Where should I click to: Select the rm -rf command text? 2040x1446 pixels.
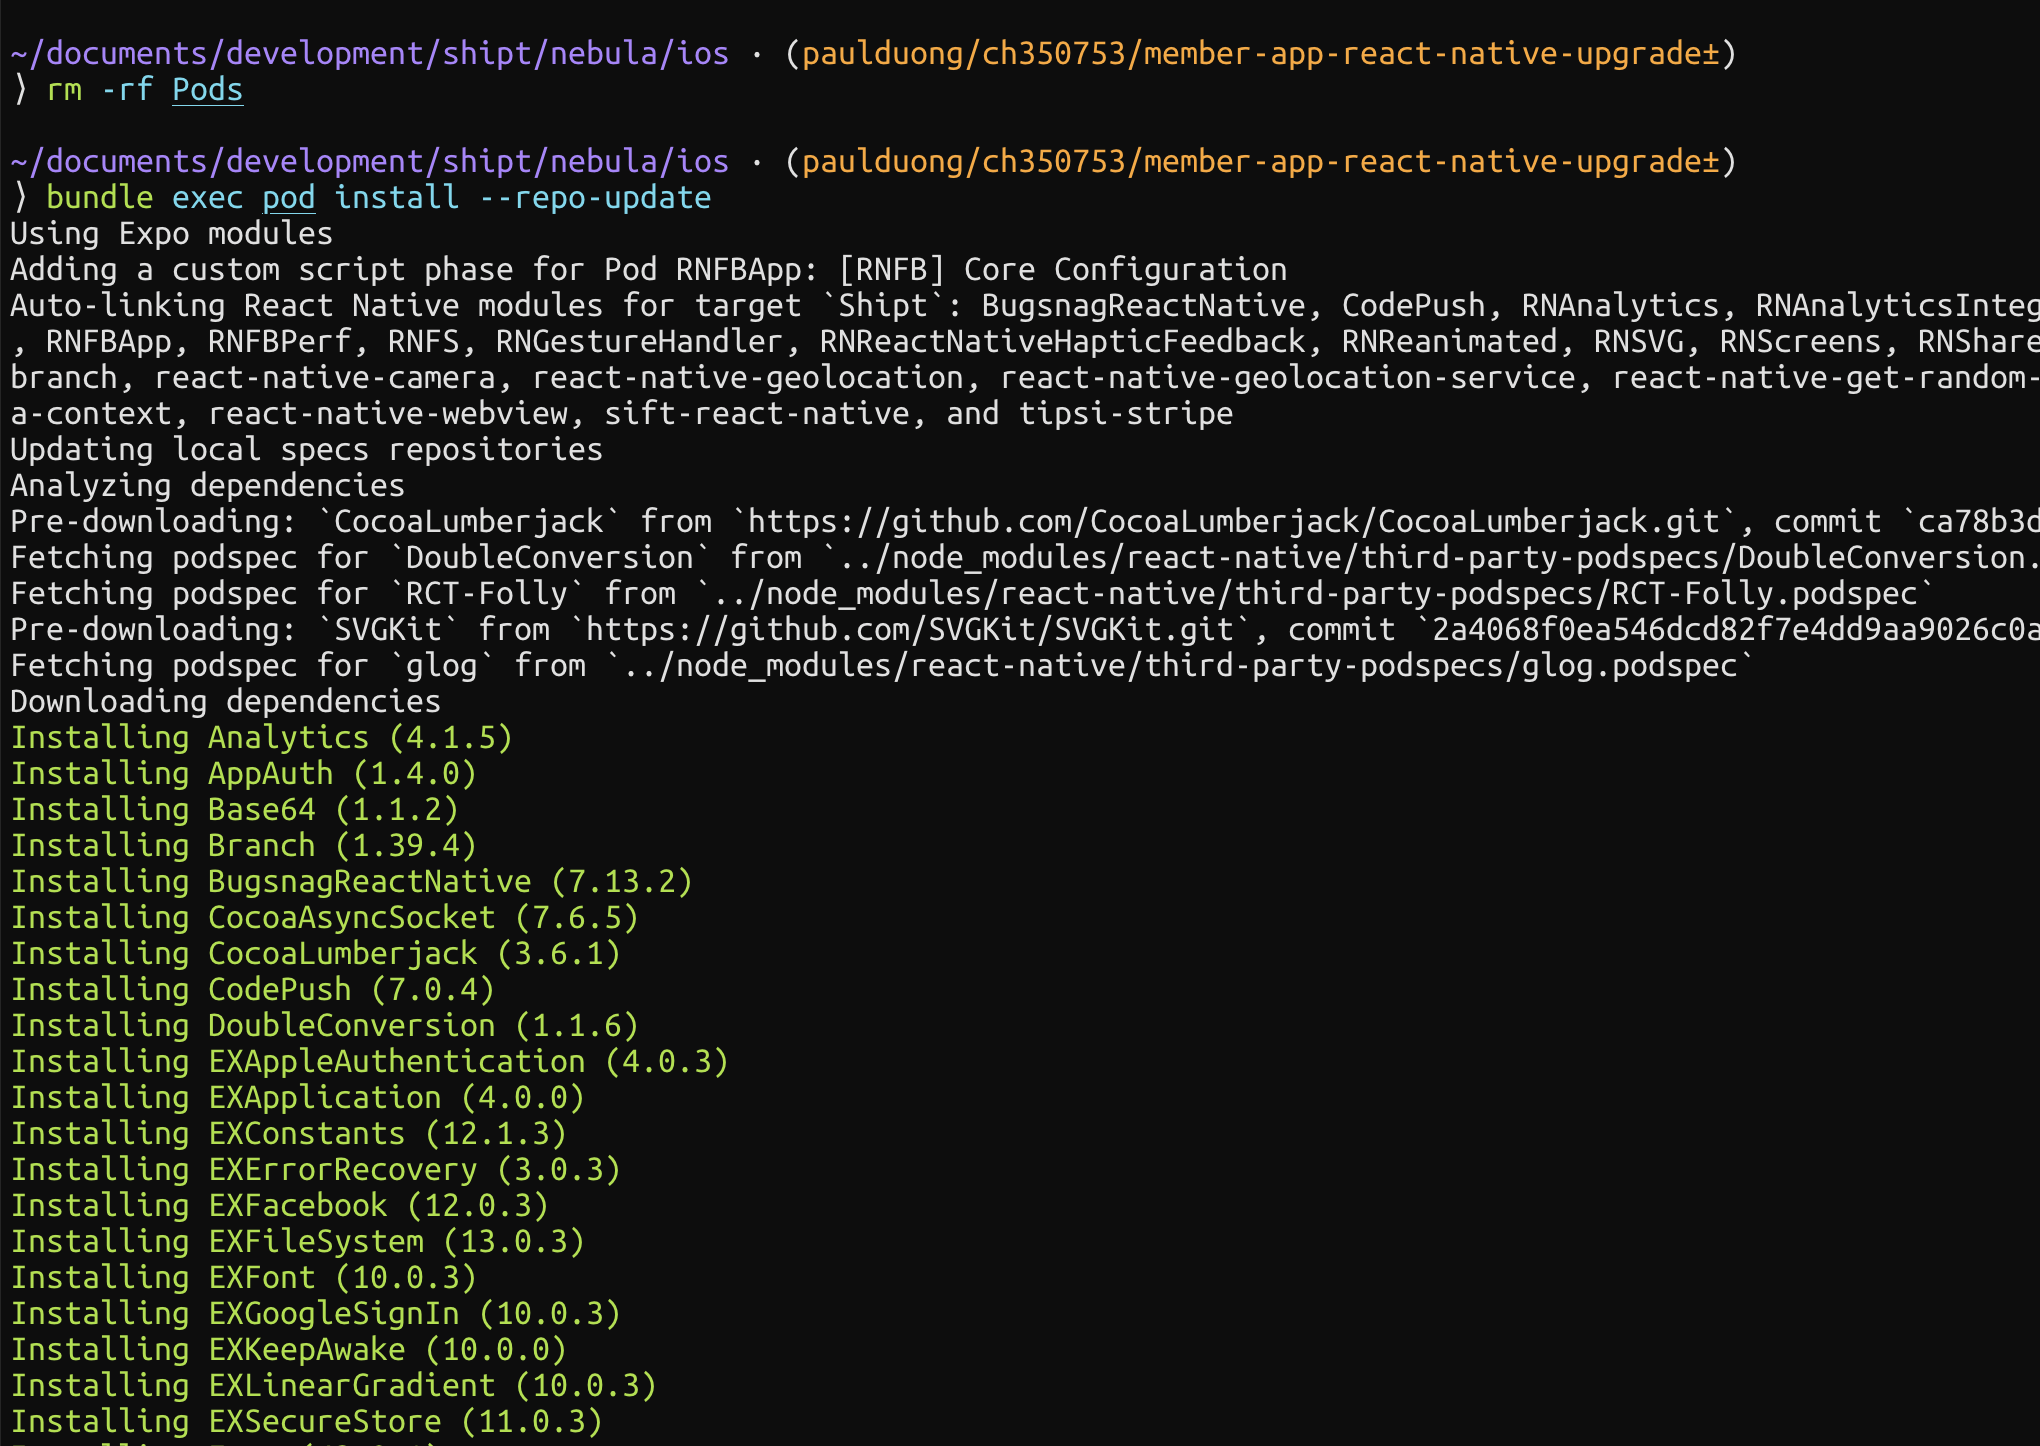98,90
